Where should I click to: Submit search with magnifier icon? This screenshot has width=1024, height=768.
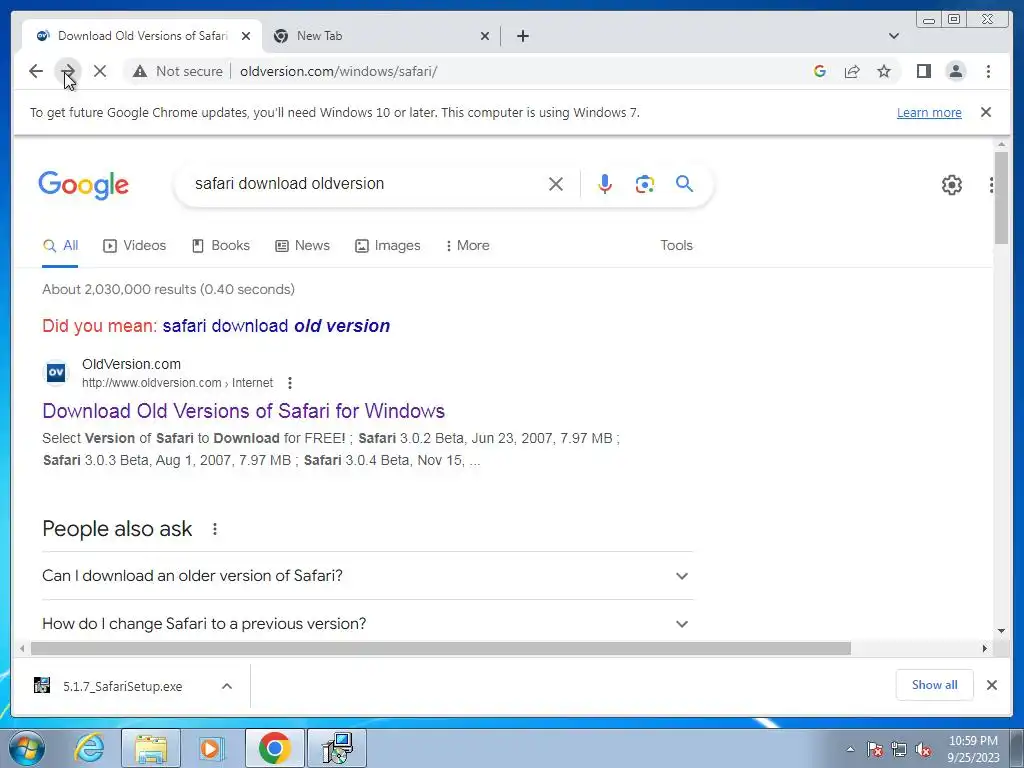tap(684, 184)
